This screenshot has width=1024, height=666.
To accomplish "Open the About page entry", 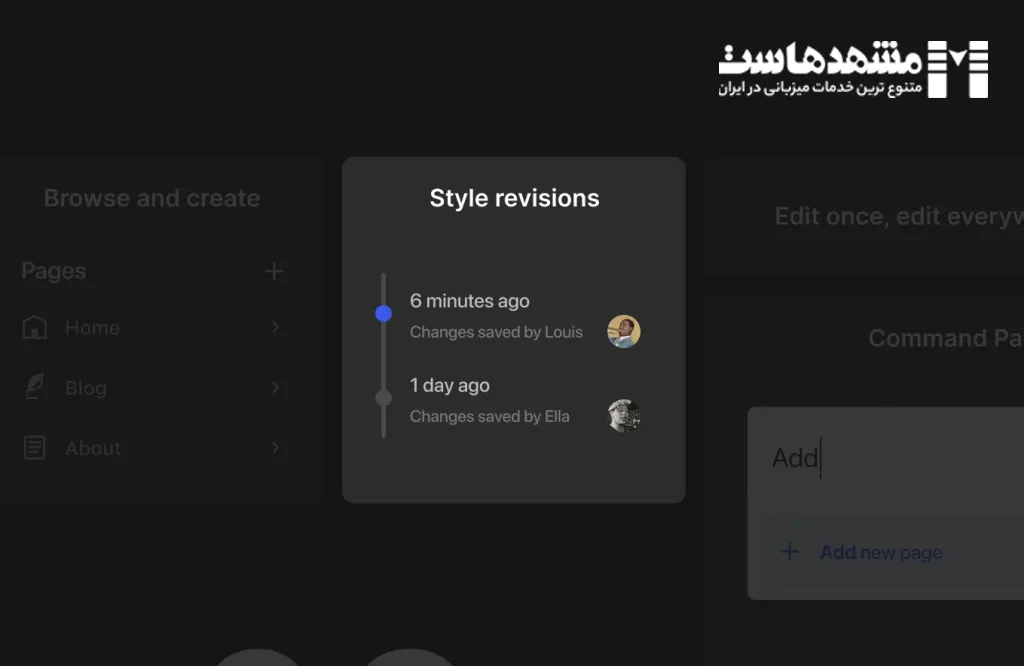I will point(93,448).
